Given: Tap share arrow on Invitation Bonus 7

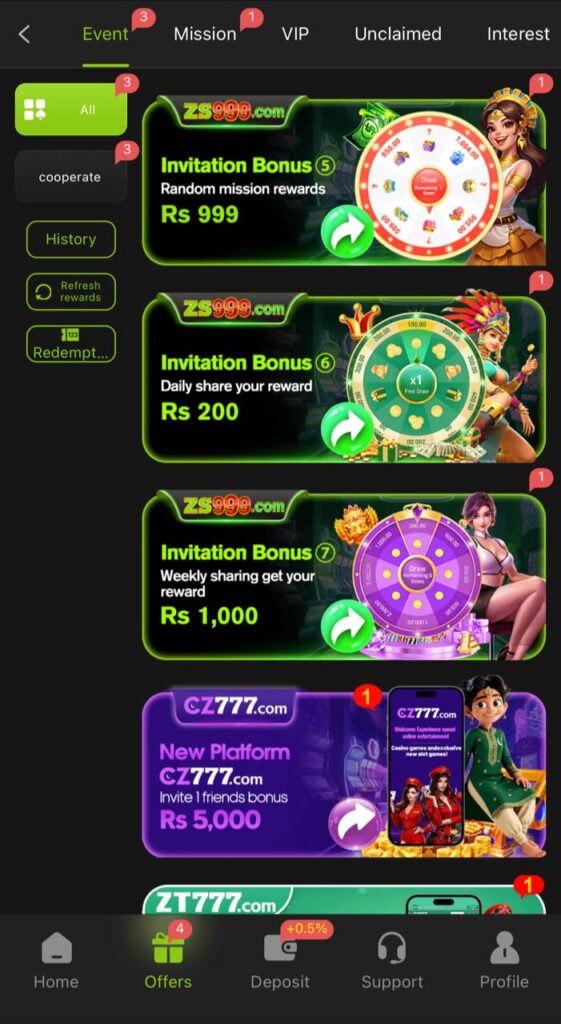Looking at the screenshot, I should 347,626.
